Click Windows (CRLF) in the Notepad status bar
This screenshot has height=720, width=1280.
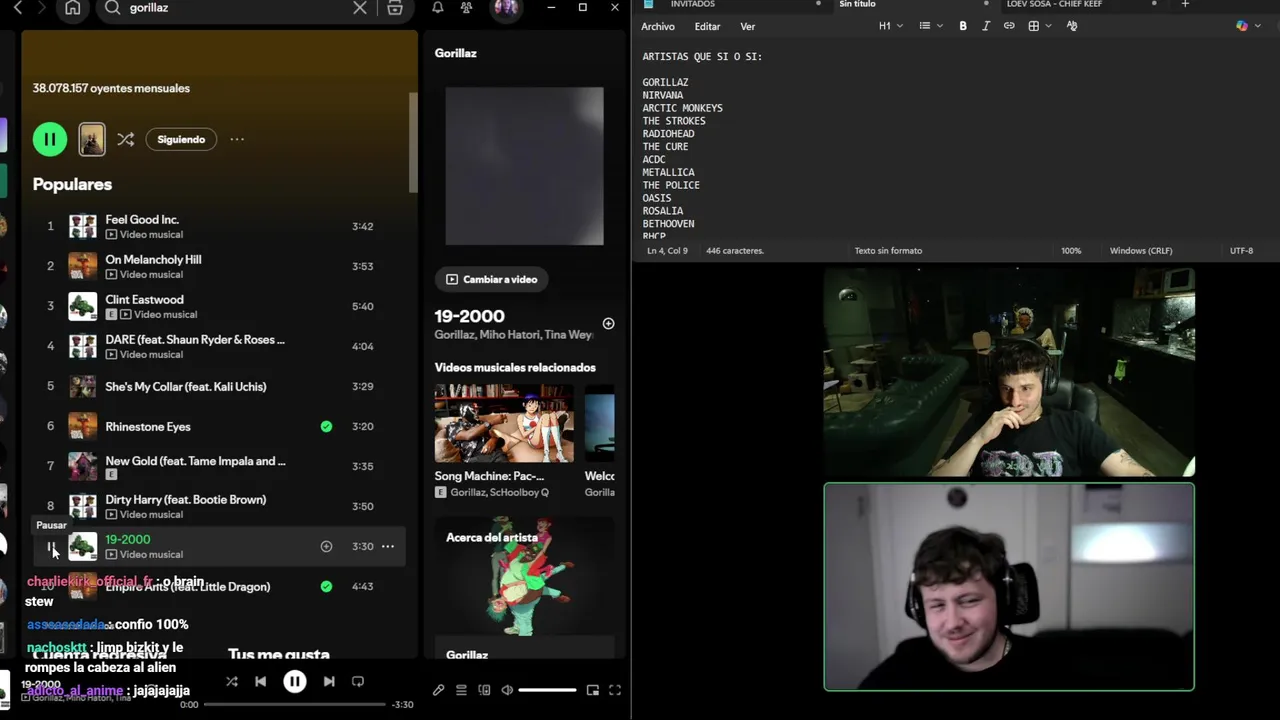(1141, 251)
